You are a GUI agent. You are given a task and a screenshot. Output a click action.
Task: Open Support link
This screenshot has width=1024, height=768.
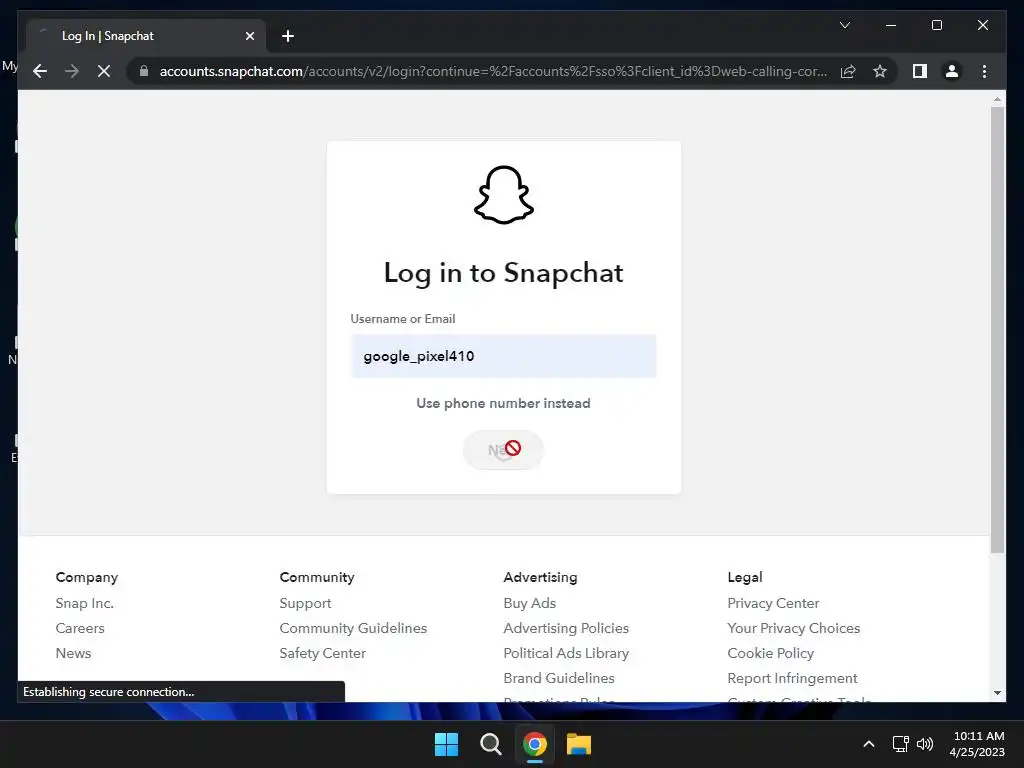(x=305, y=603)
